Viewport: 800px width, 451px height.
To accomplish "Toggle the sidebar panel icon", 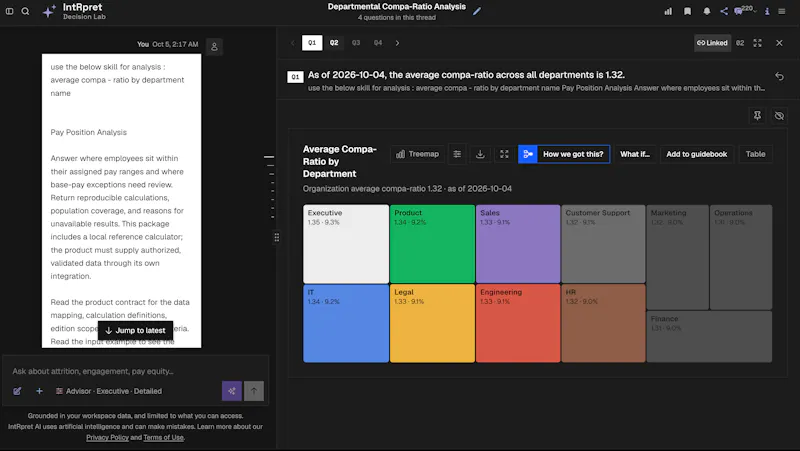I will click(x=9, y=11).
